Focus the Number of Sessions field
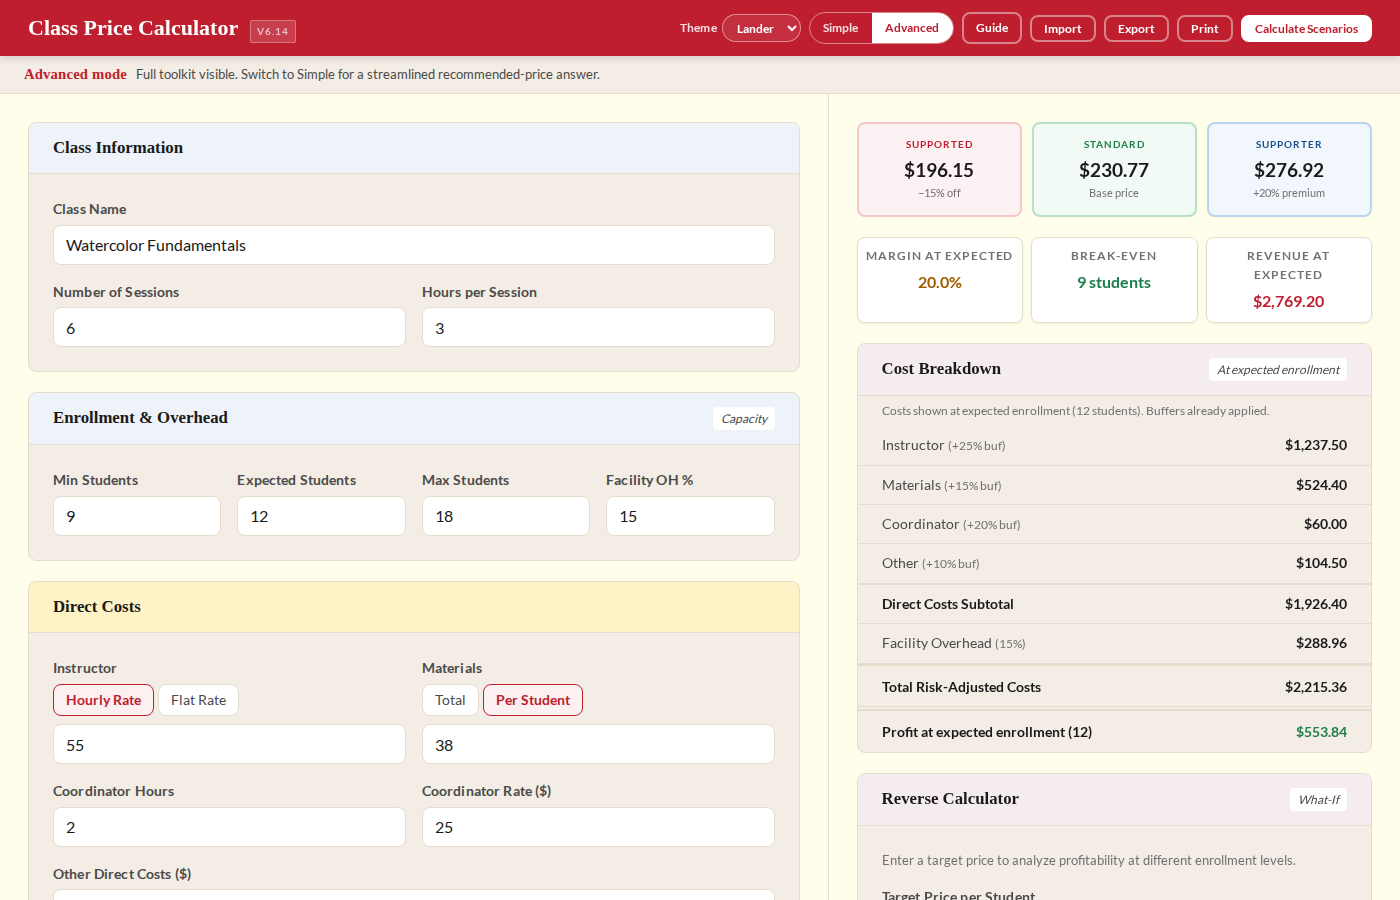This screenshot has width=1400, height=900. (229, 327)
